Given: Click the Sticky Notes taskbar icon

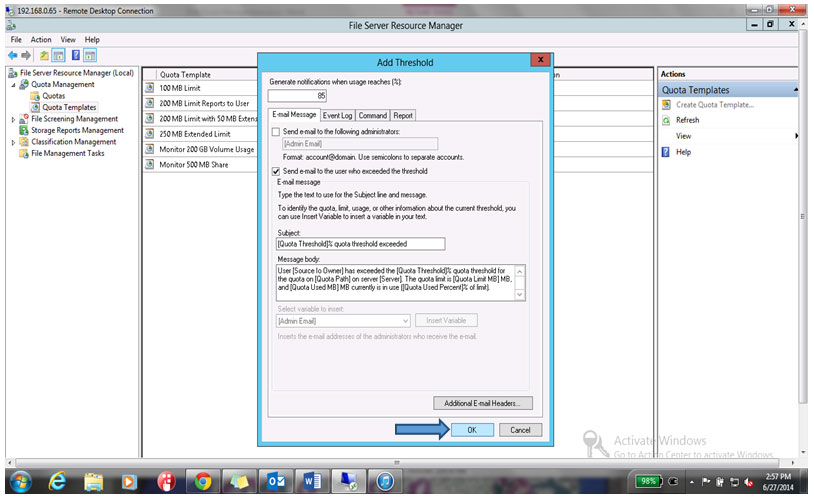Looking at the screenshot, I should [x=239, y=482].
